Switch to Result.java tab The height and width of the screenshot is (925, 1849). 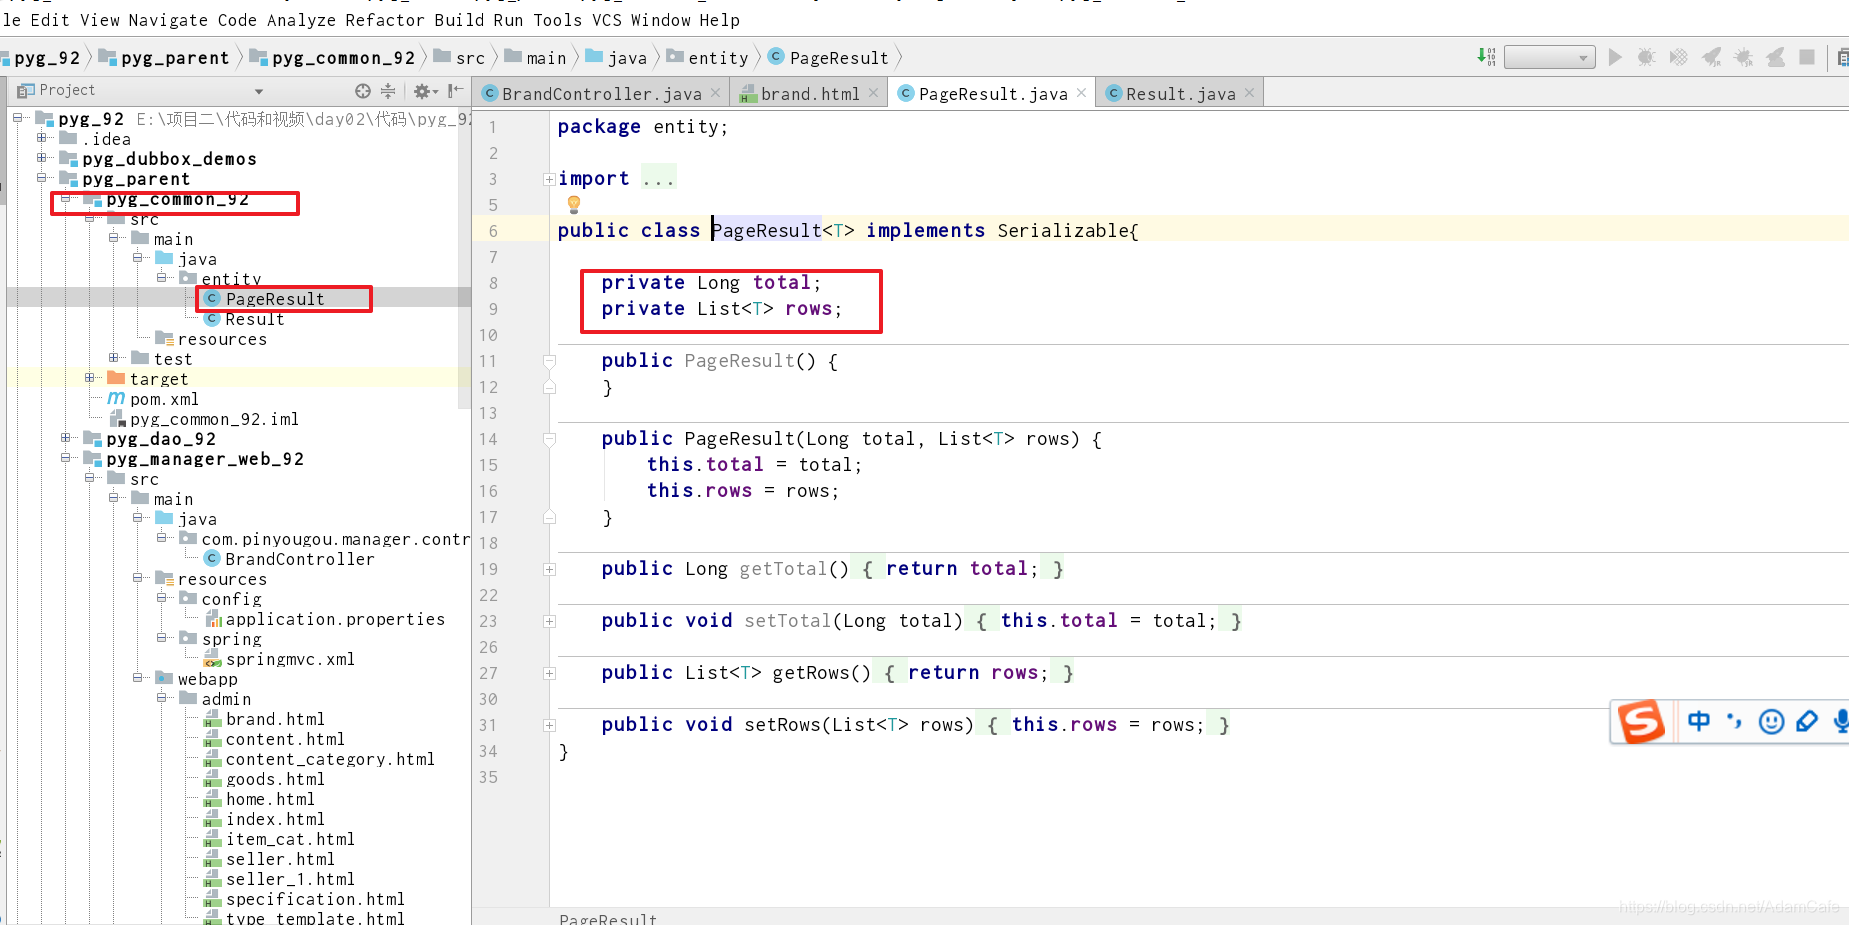click(1180, 94)
